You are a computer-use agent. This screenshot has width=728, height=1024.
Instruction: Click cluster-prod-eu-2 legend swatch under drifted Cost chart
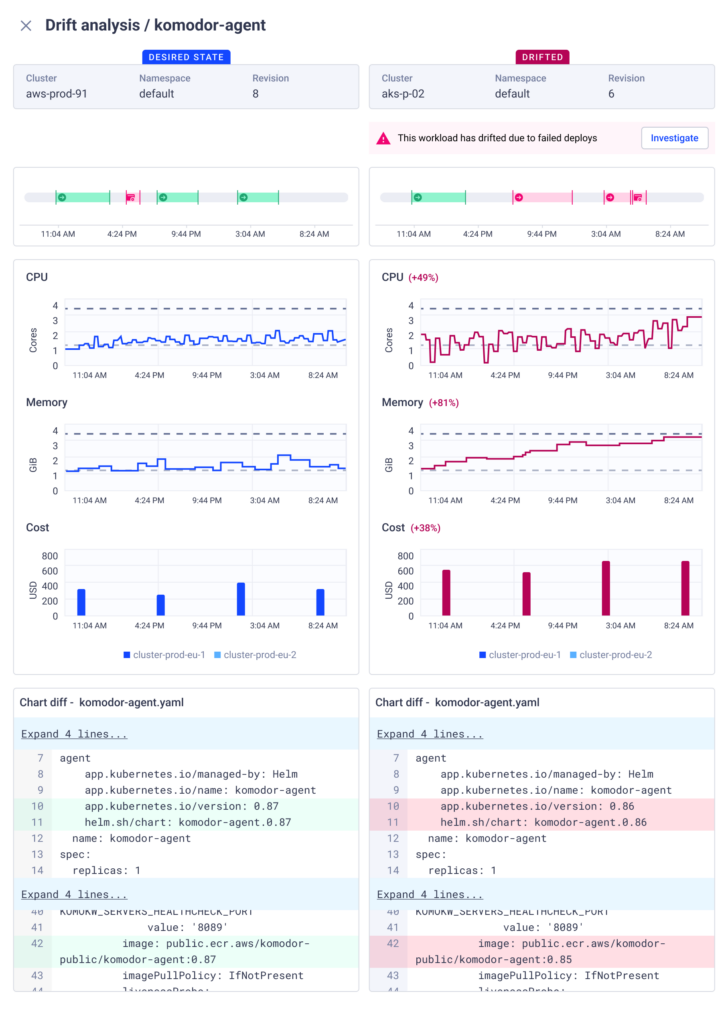coord(573,655)
